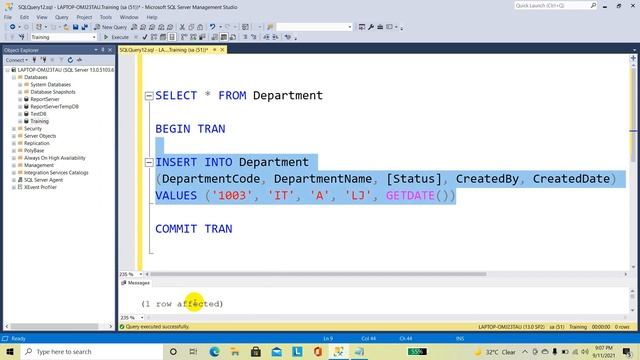
Task: Click the Object Explorer horizontal scrollbar
Action: point(54,327)
